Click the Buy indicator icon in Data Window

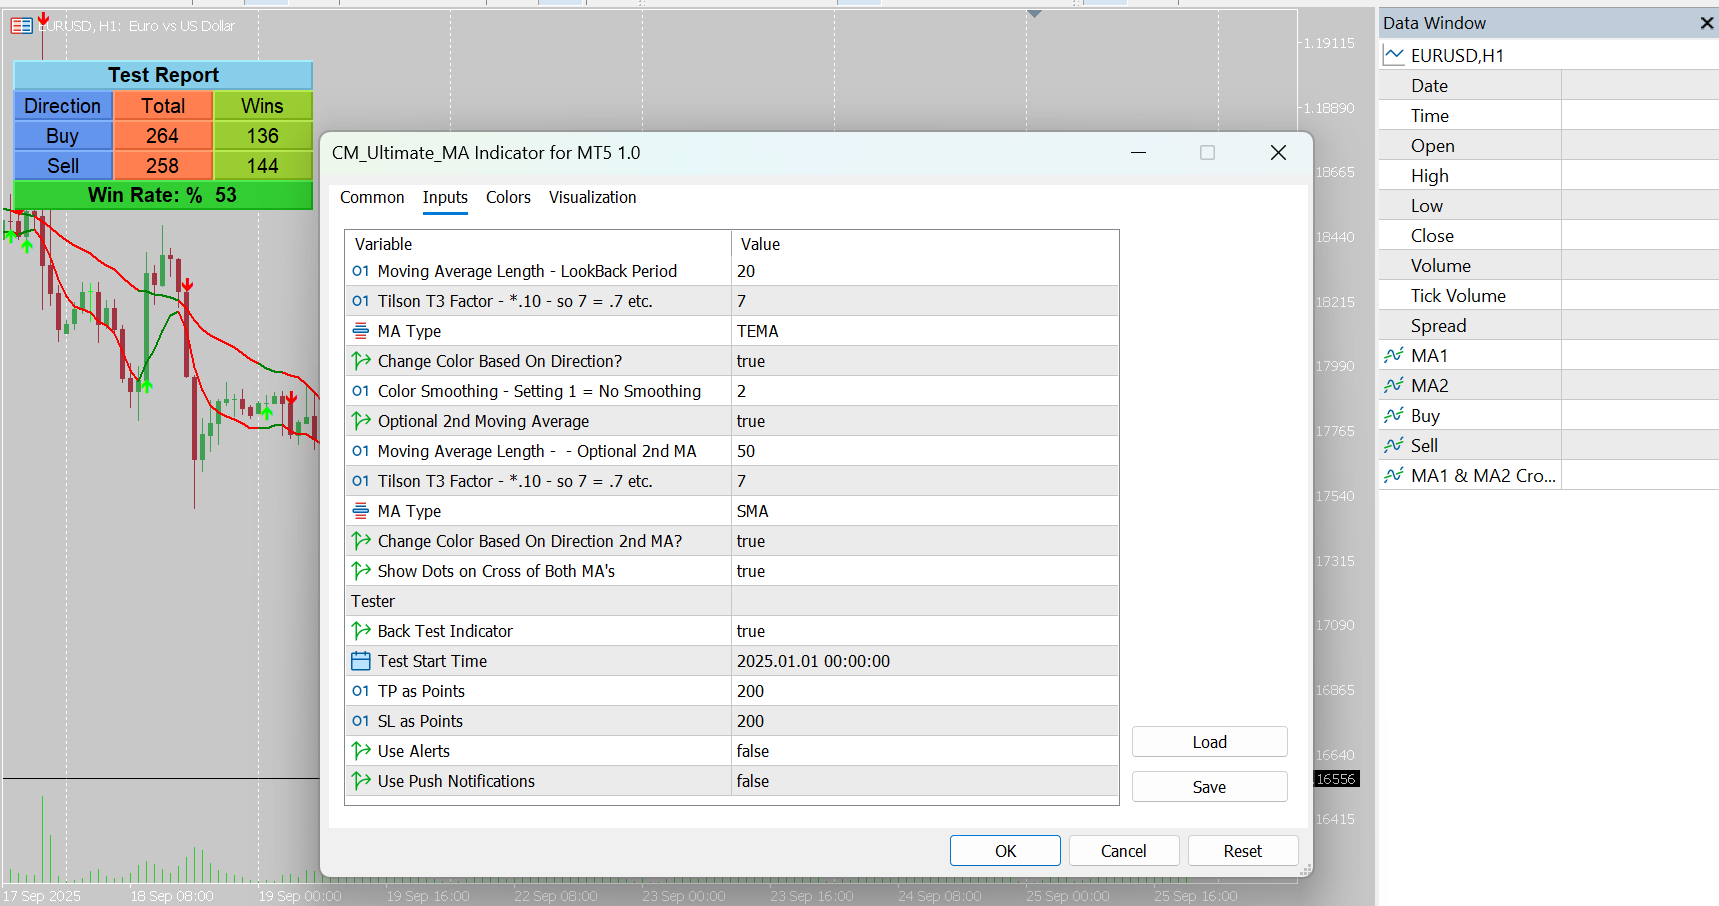1394,415
